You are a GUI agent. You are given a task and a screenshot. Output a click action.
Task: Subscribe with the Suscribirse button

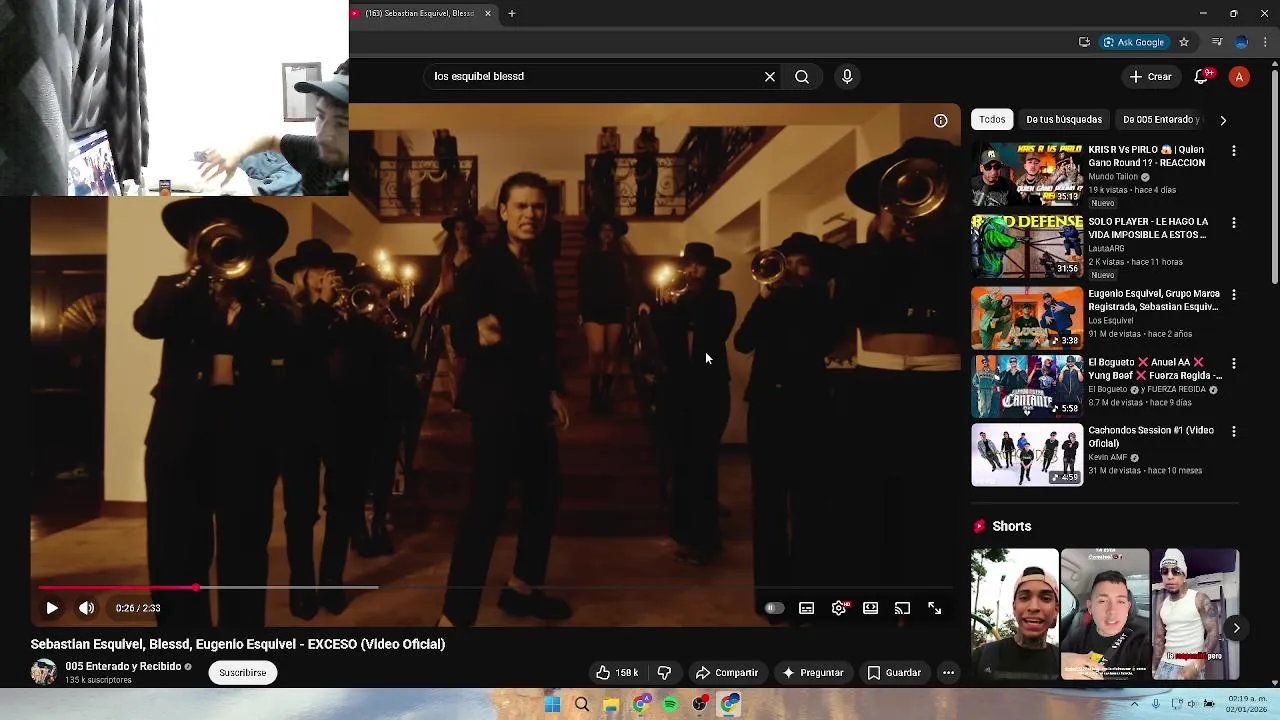(243, 673)
